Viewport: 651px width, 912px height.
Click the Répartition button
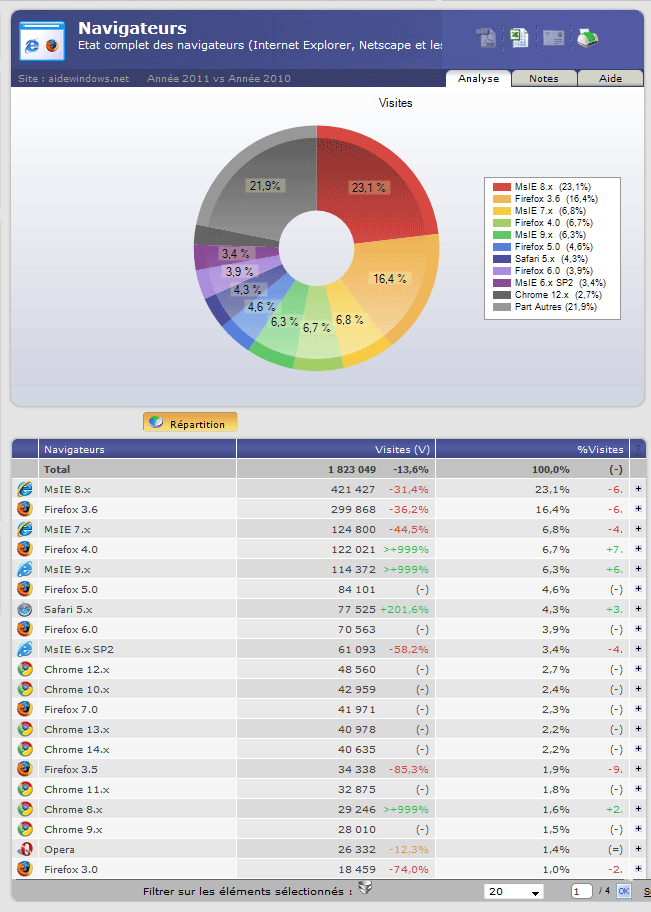pyautogui.click(x=190, y=423)
